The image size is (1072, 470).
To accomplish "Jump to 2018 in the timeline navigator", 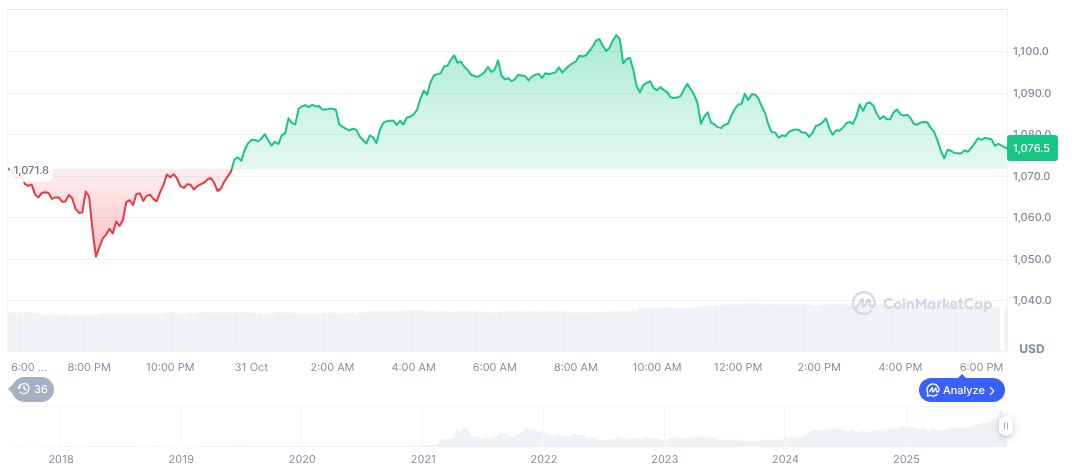I will [x=61, y=459].
